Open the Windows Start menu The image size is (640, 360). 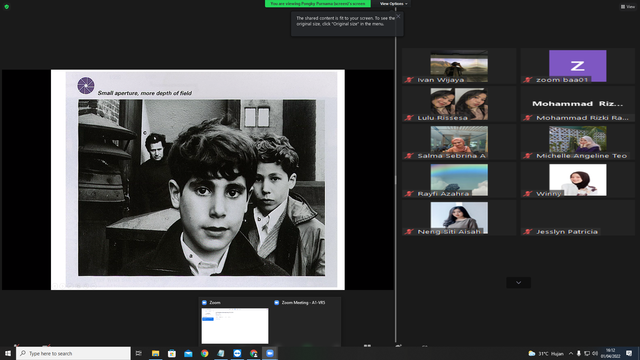coord(8,353)
